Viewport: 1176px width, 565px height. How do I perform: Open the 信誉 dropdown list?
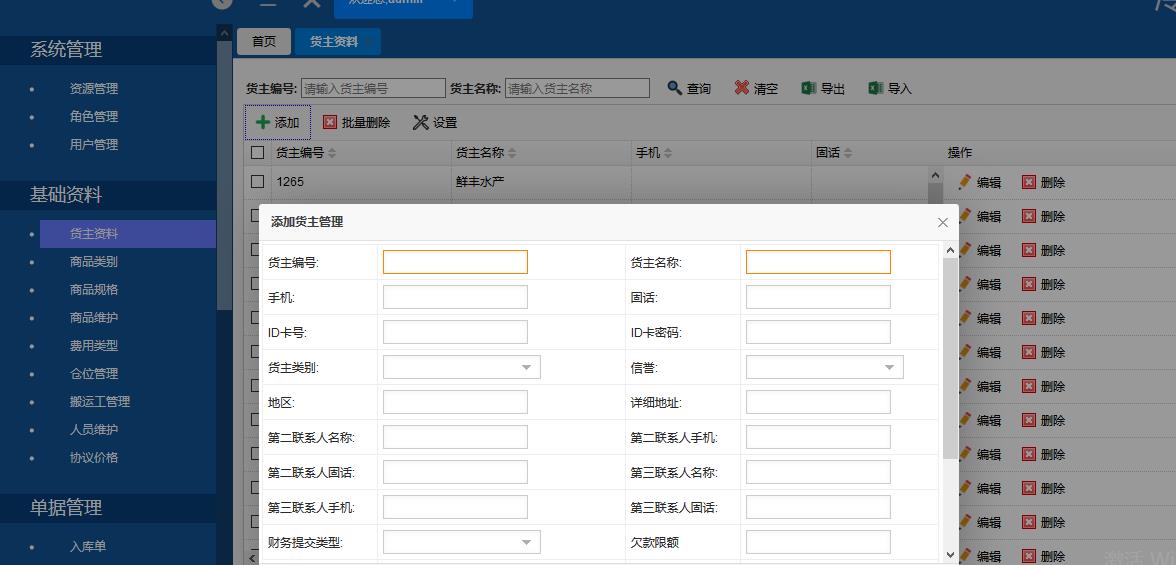click(889, 368)
